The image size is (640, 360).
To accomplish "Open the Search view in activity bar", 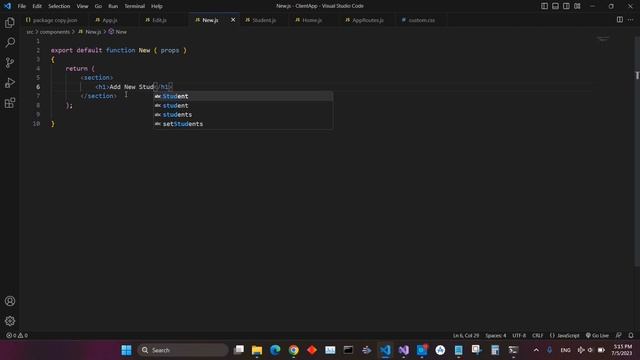I will 10,42.
